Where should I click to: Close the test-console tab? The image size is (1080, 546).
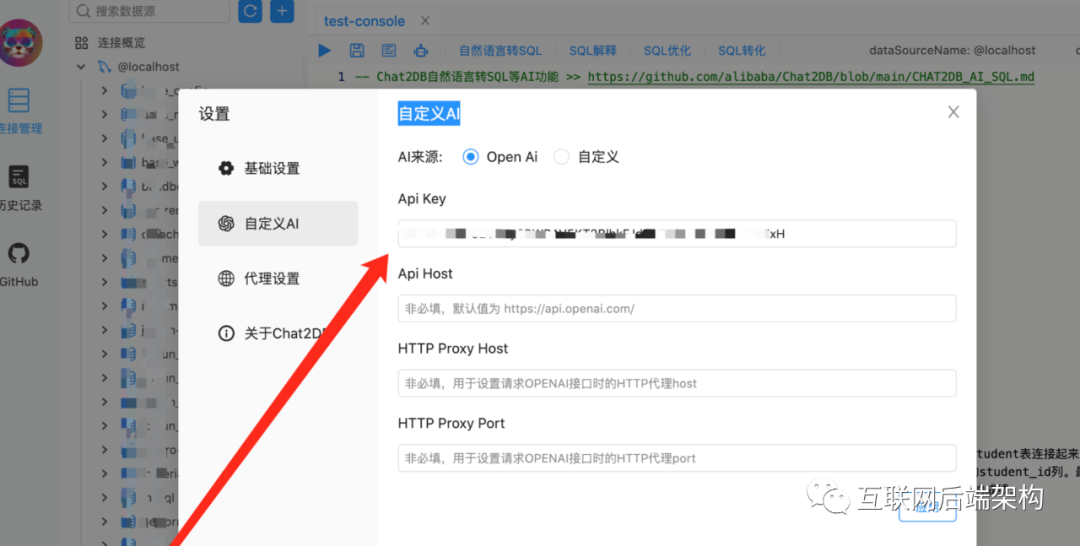coord(425,21)
